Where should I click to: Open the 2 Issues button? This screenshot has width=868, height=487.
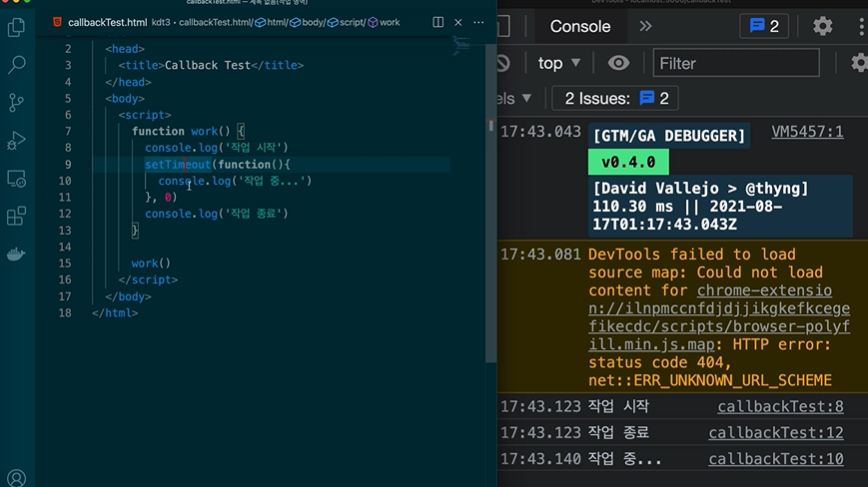click(x=615, y=99)
